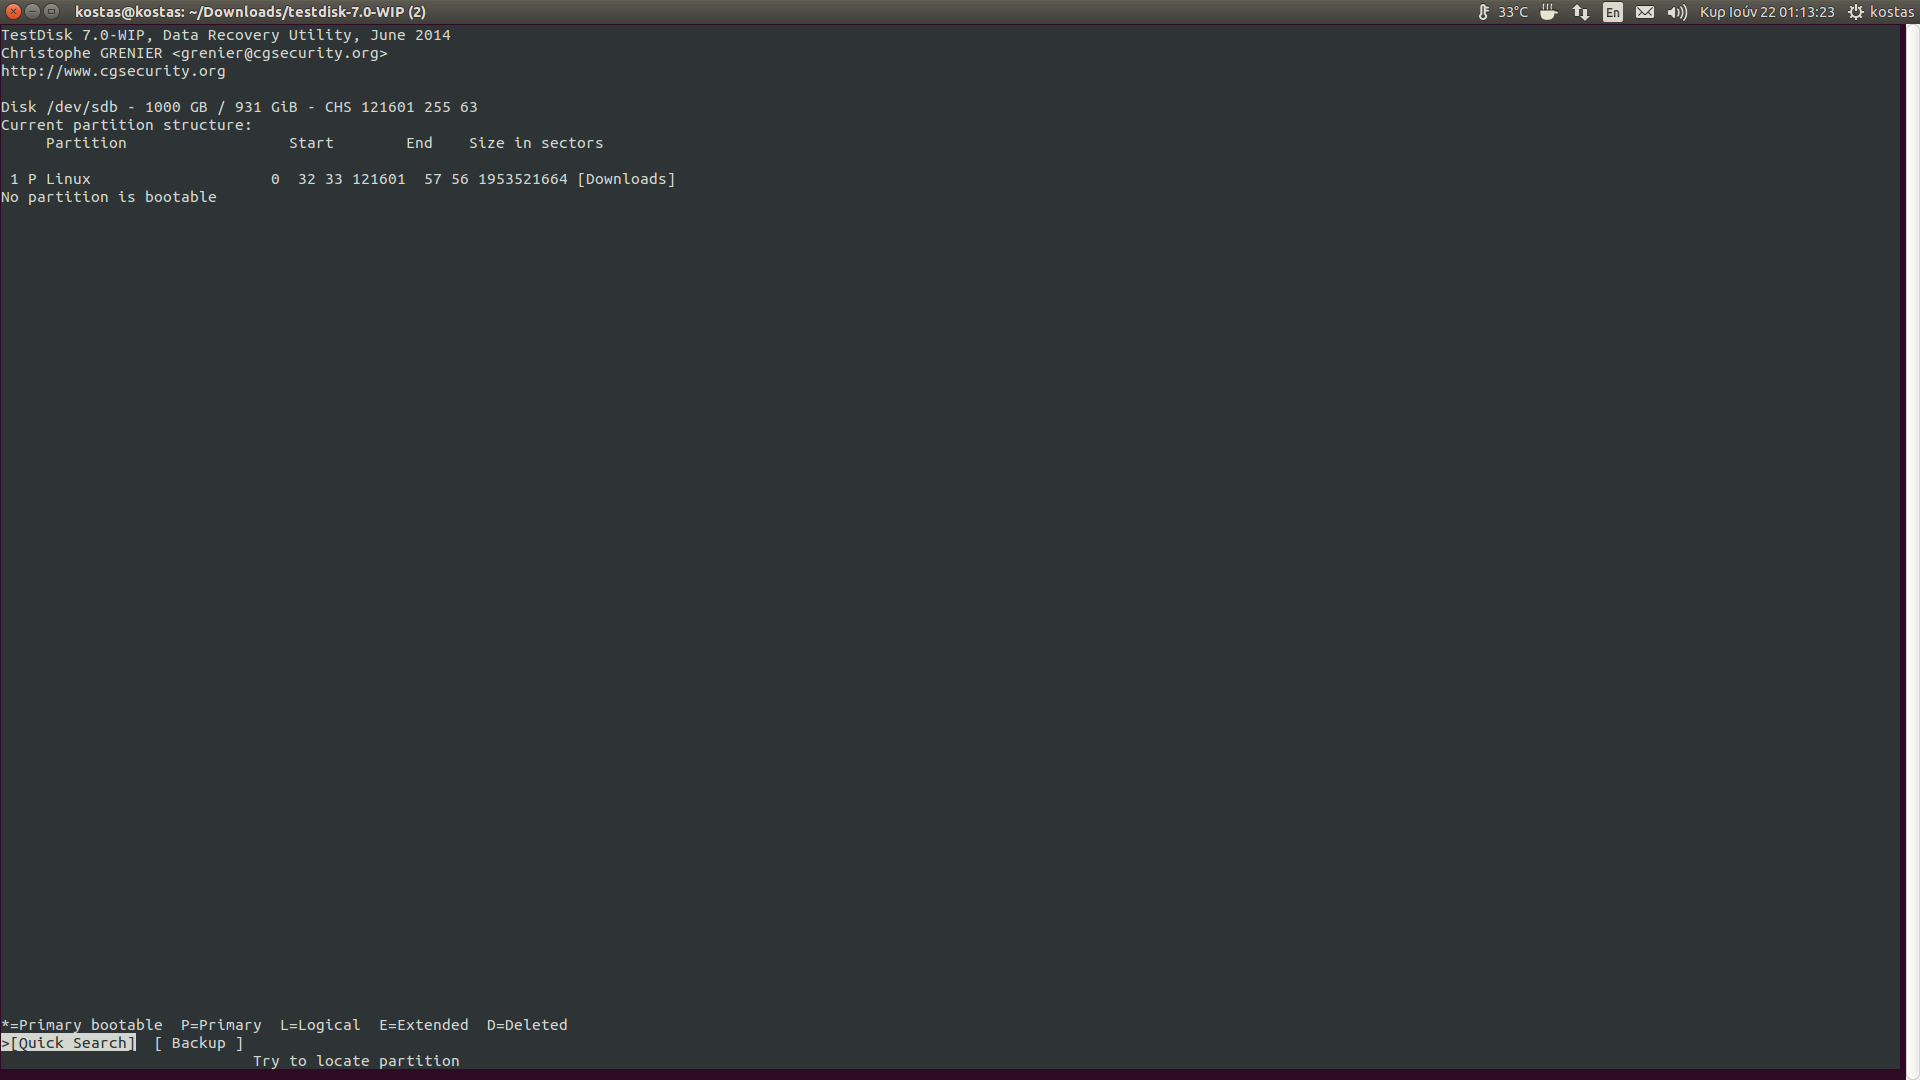Open the sound volume indicator
The image size is (1920, 1080).
coord(1677,12)
